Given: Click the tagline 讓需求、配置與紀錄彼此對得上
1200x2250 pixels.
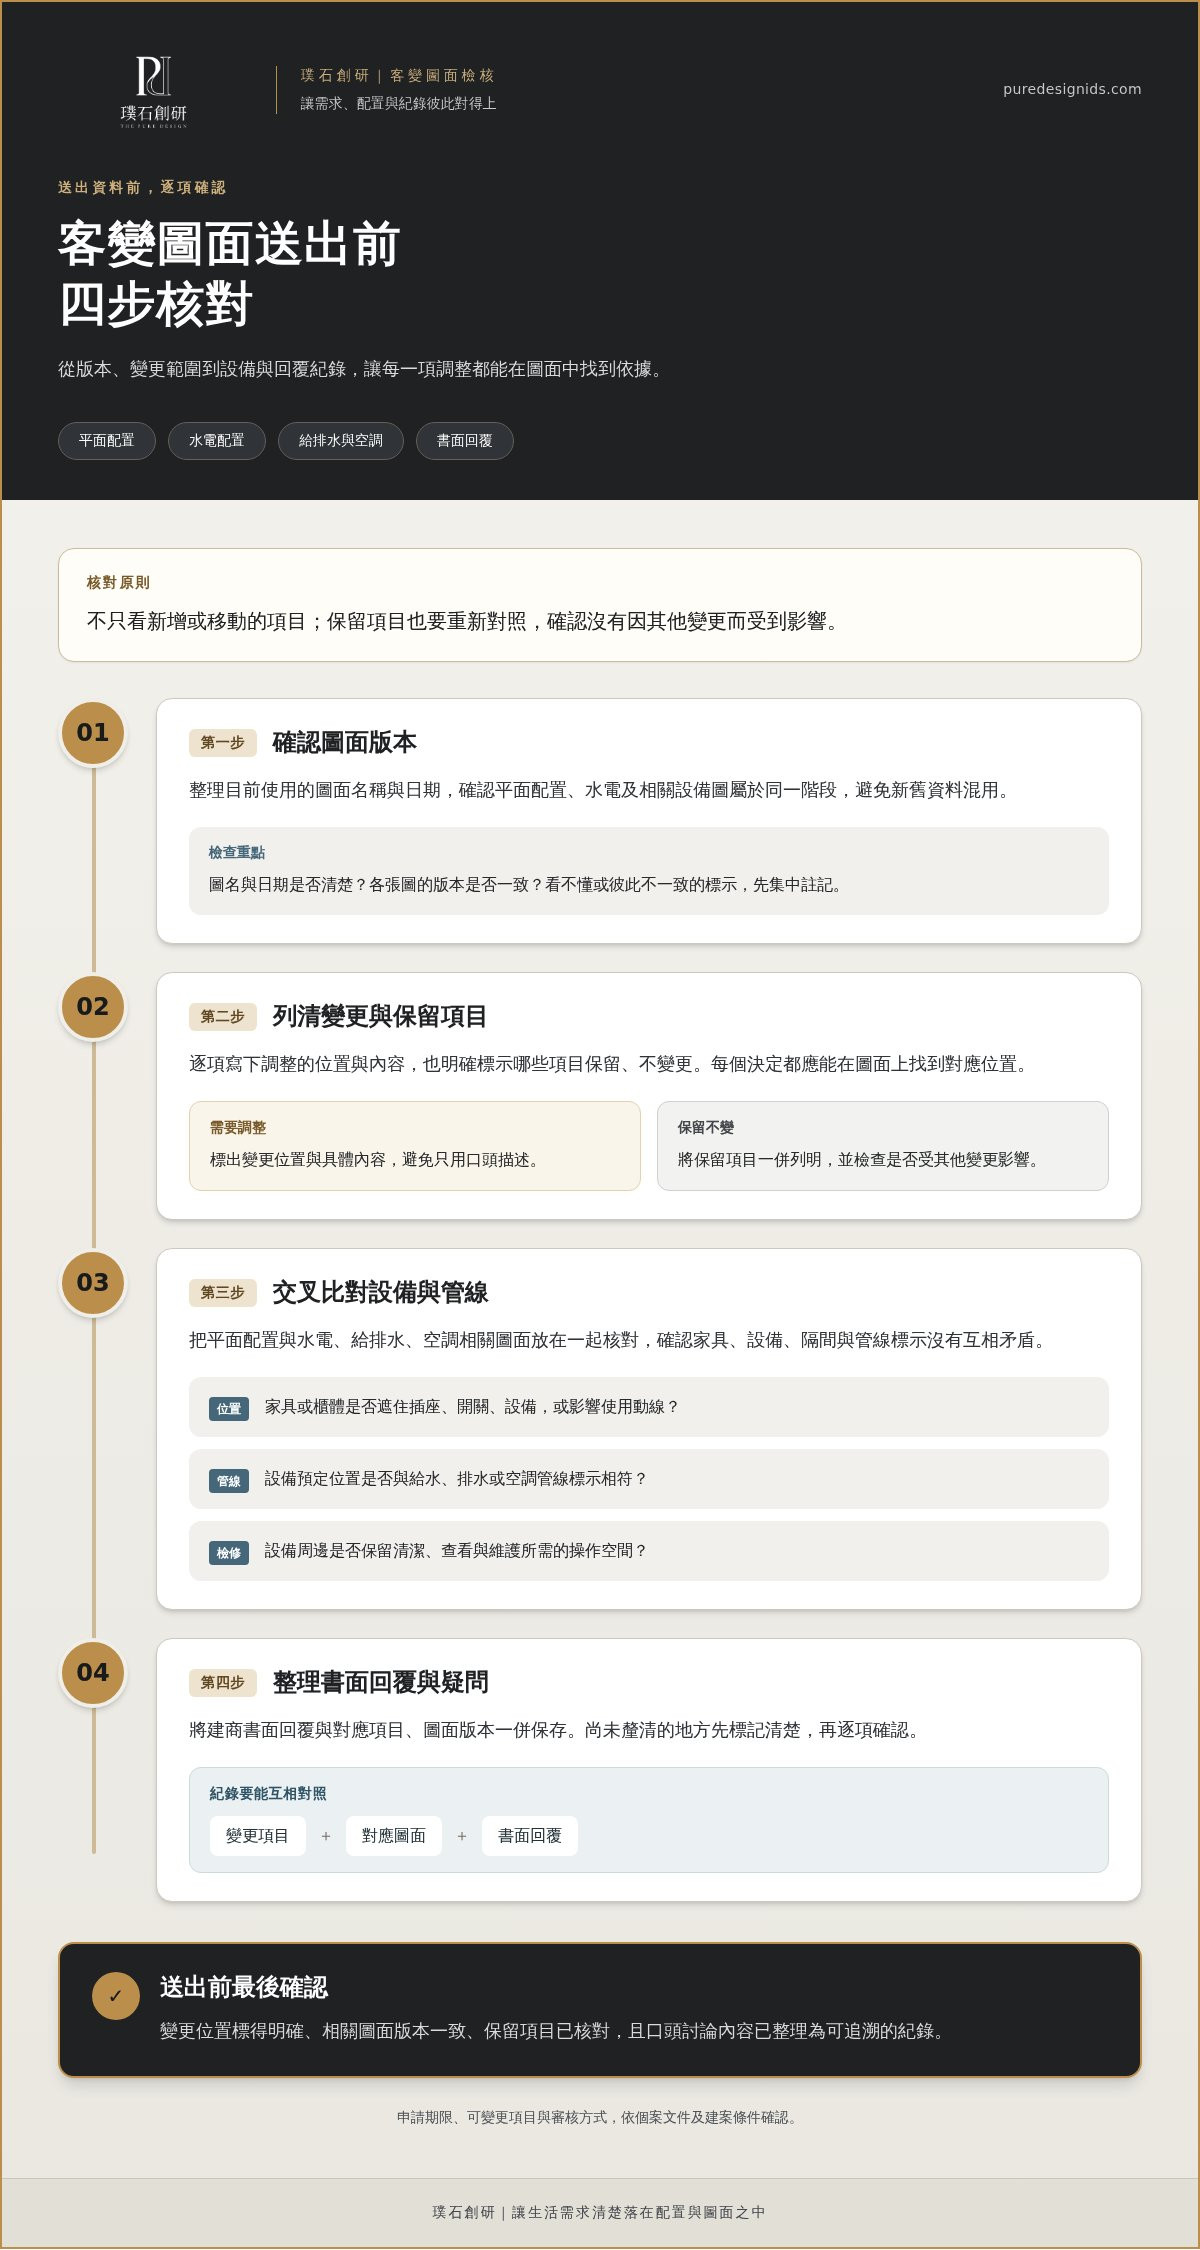Looking at the screenshot, I should (x=398, y=104).
